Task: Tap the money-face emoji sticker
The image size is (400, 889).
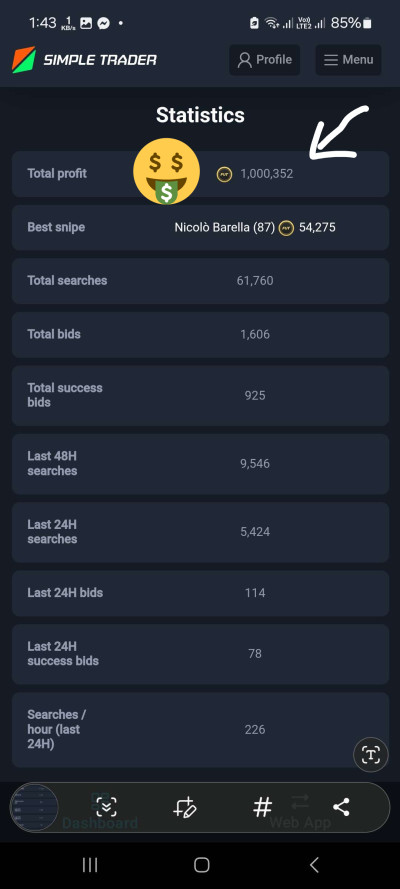Action: click(x=166, y=171)
